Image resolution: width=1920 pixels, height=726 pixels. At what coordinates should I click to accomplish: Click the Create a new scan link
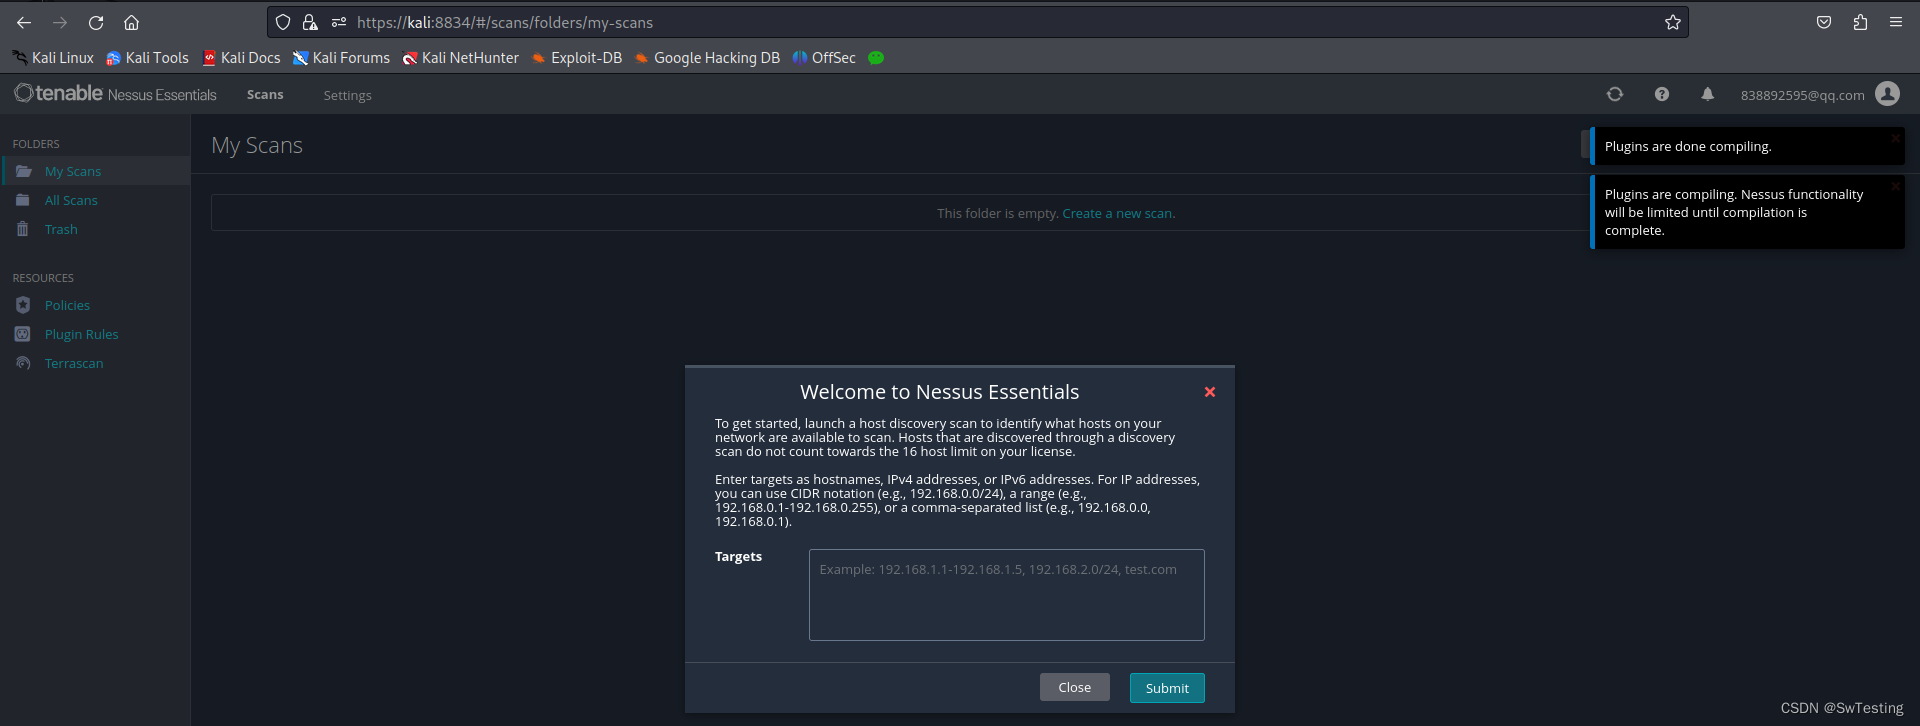coord(1118,213)
